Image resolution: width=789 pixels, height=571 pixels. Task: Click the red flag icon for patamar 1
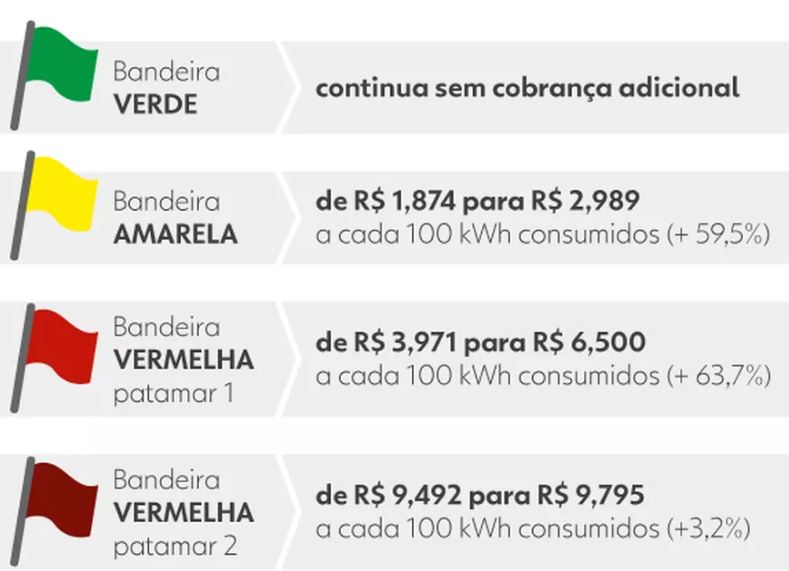pyautogui.click(x=54, y=358)
